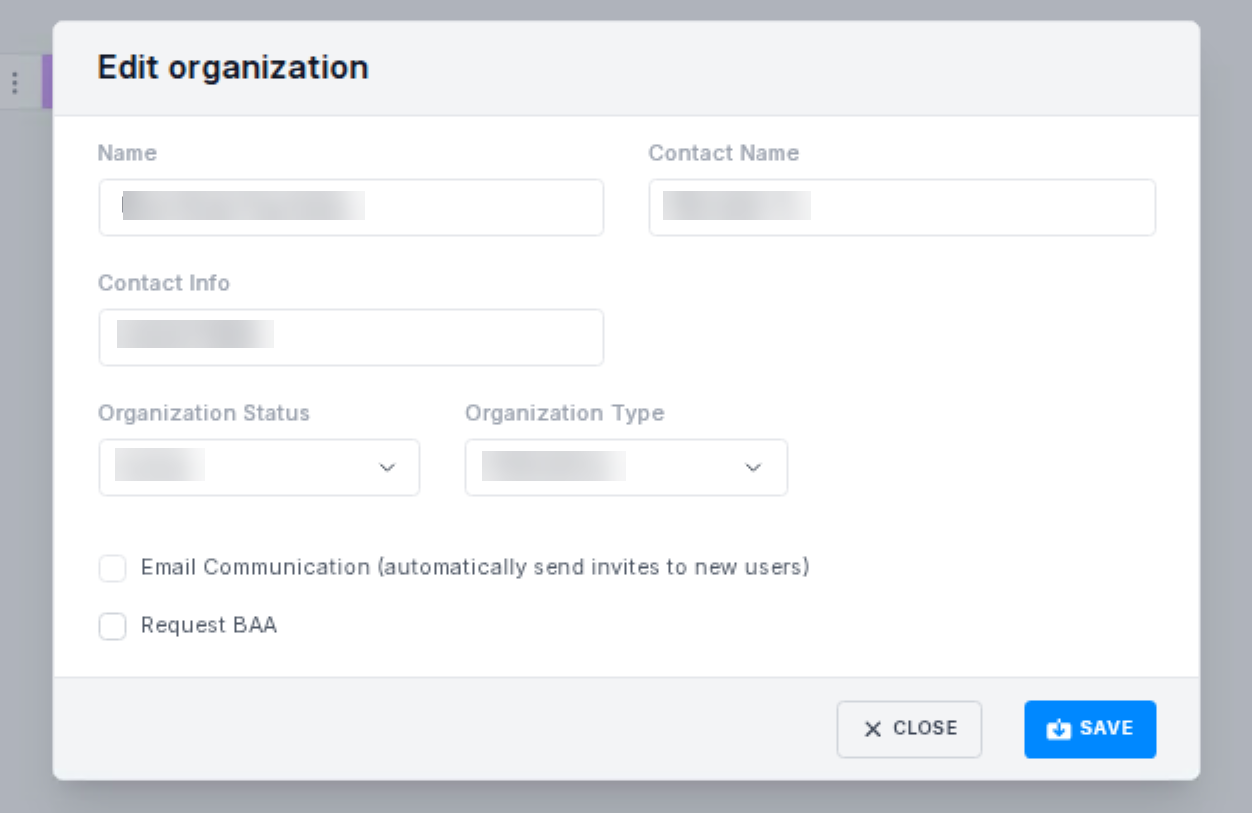
Task: Click the Organization Type chevron arrow
Action: [x=753, y=468]
